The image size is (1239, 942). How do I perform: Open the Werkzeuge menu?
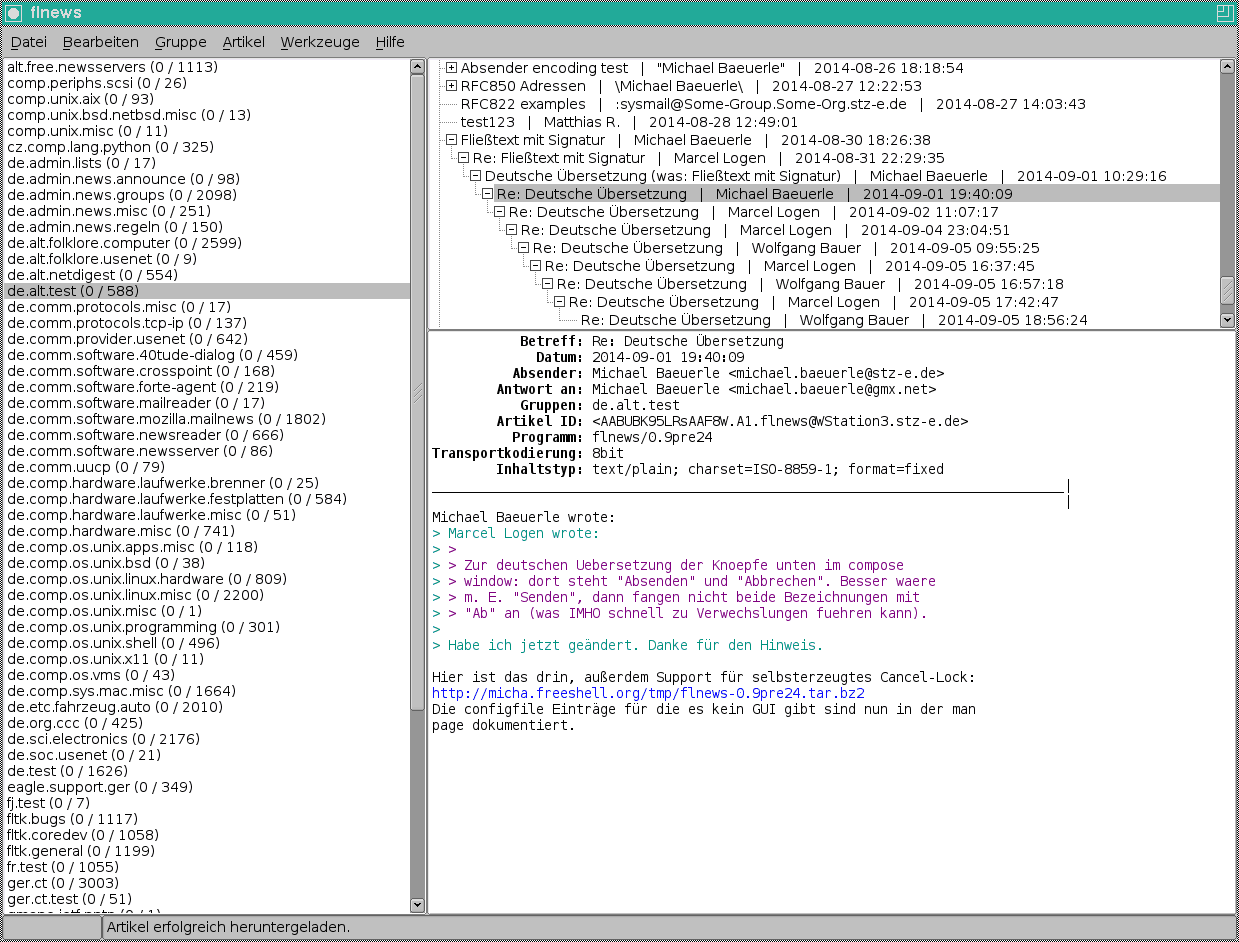(319, 42)
